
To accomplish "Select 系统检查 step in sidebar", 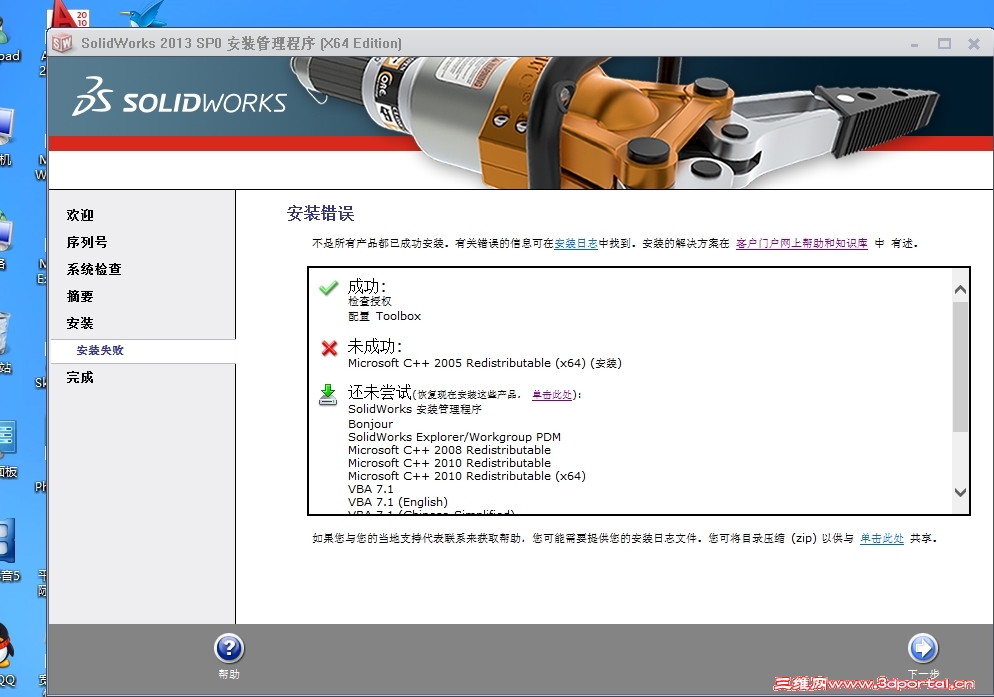I will (x=94, y=269).
